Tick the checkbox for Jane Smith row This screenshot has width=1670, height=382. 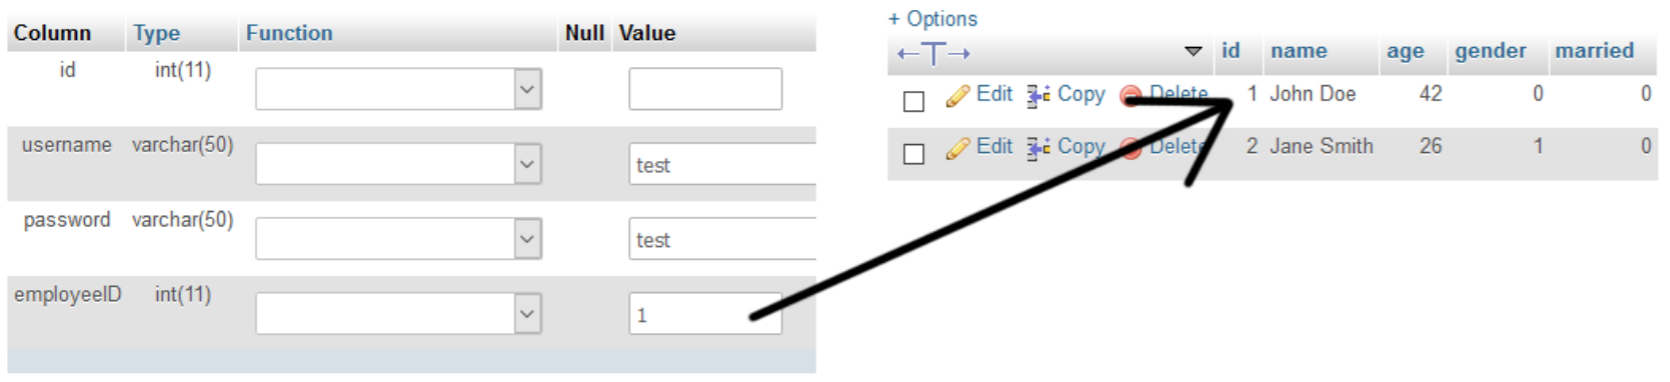[x=913, y=153]
